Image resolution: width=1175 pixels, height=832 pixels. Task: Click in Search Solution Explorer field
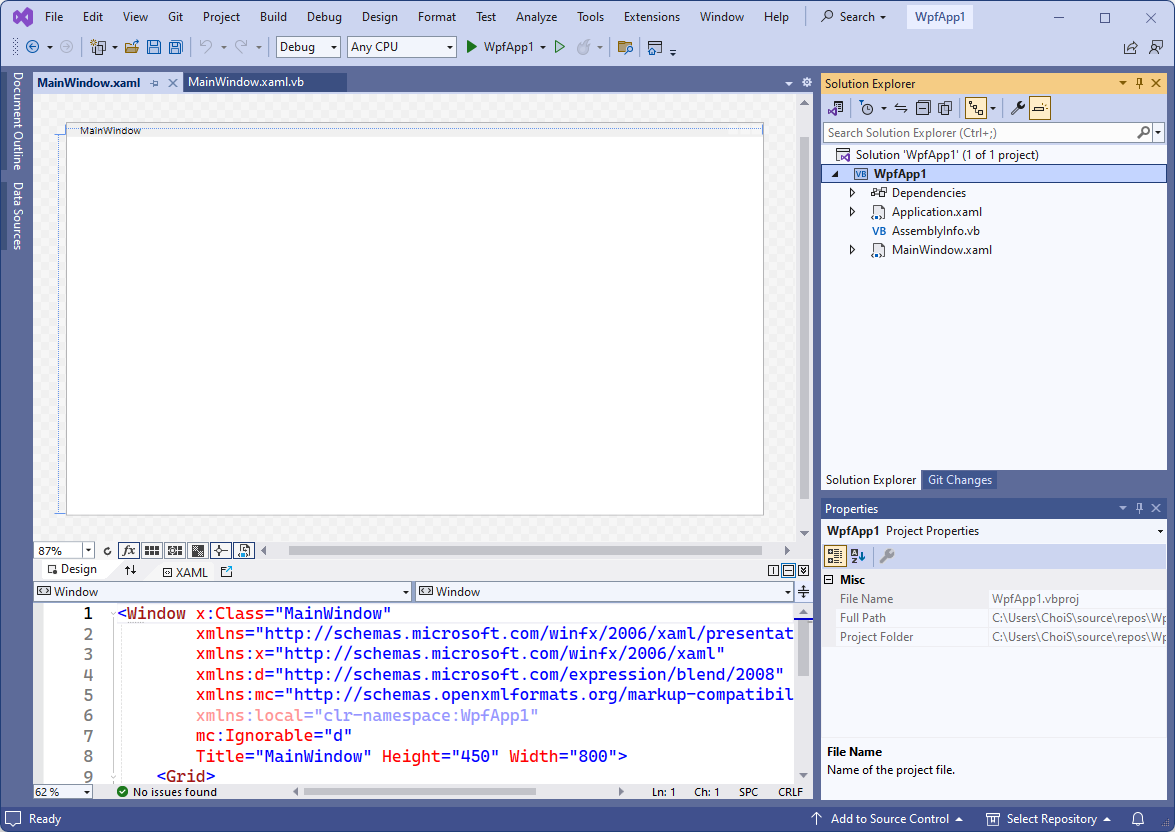980,133
